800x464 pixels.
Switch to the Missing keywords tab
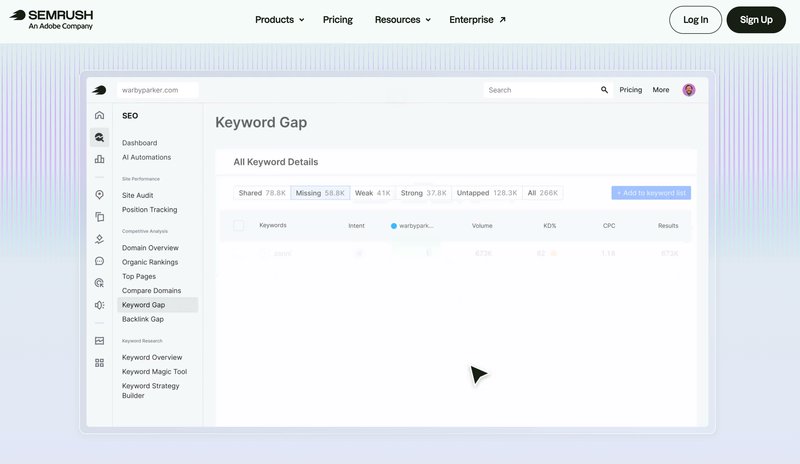click(x=320, y=193)
